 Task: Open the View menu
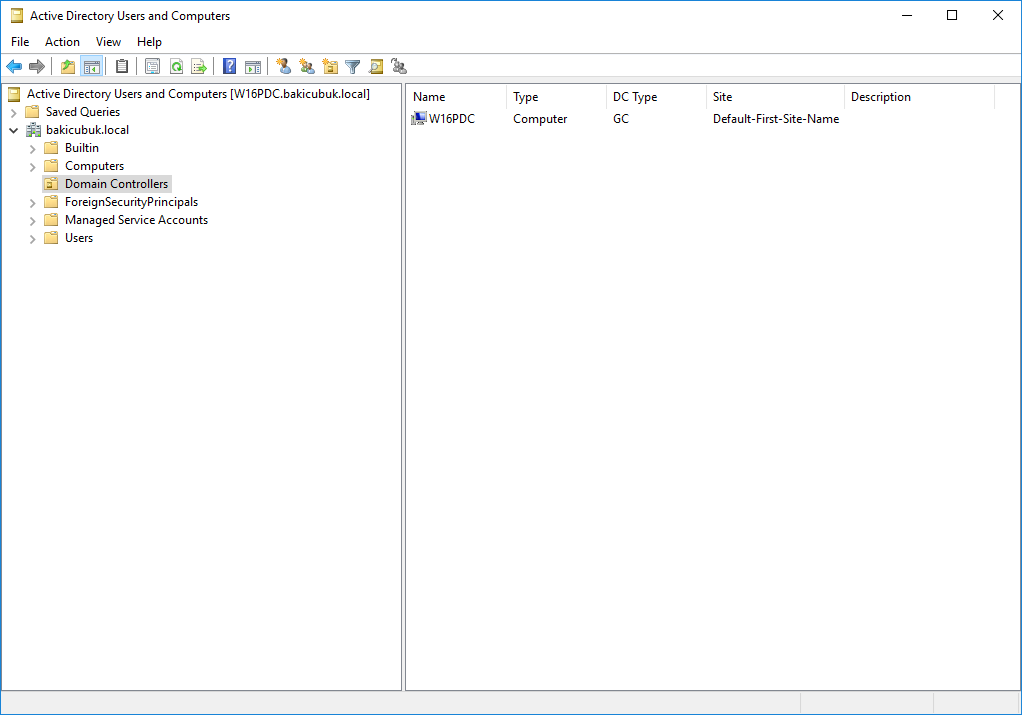[108, 42]
